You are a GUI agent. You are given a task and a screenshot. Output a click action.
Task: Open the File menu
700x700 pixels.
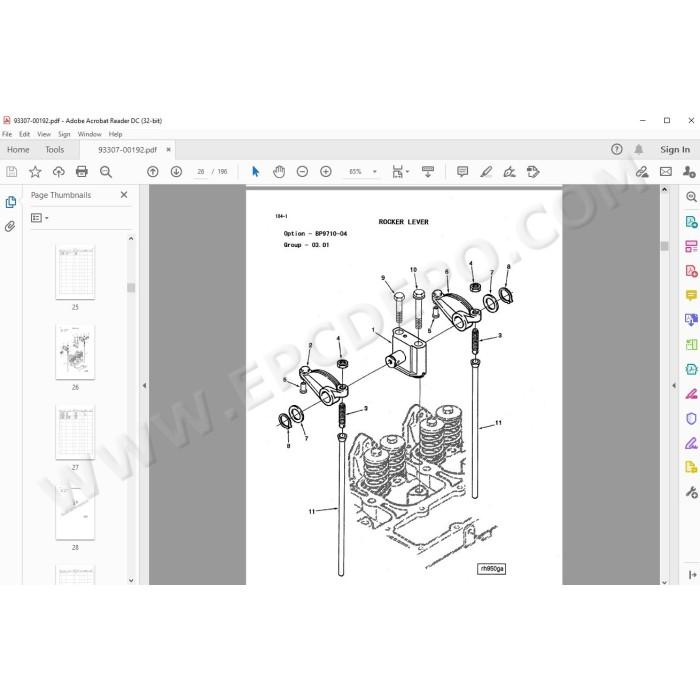tap(7, 134)
